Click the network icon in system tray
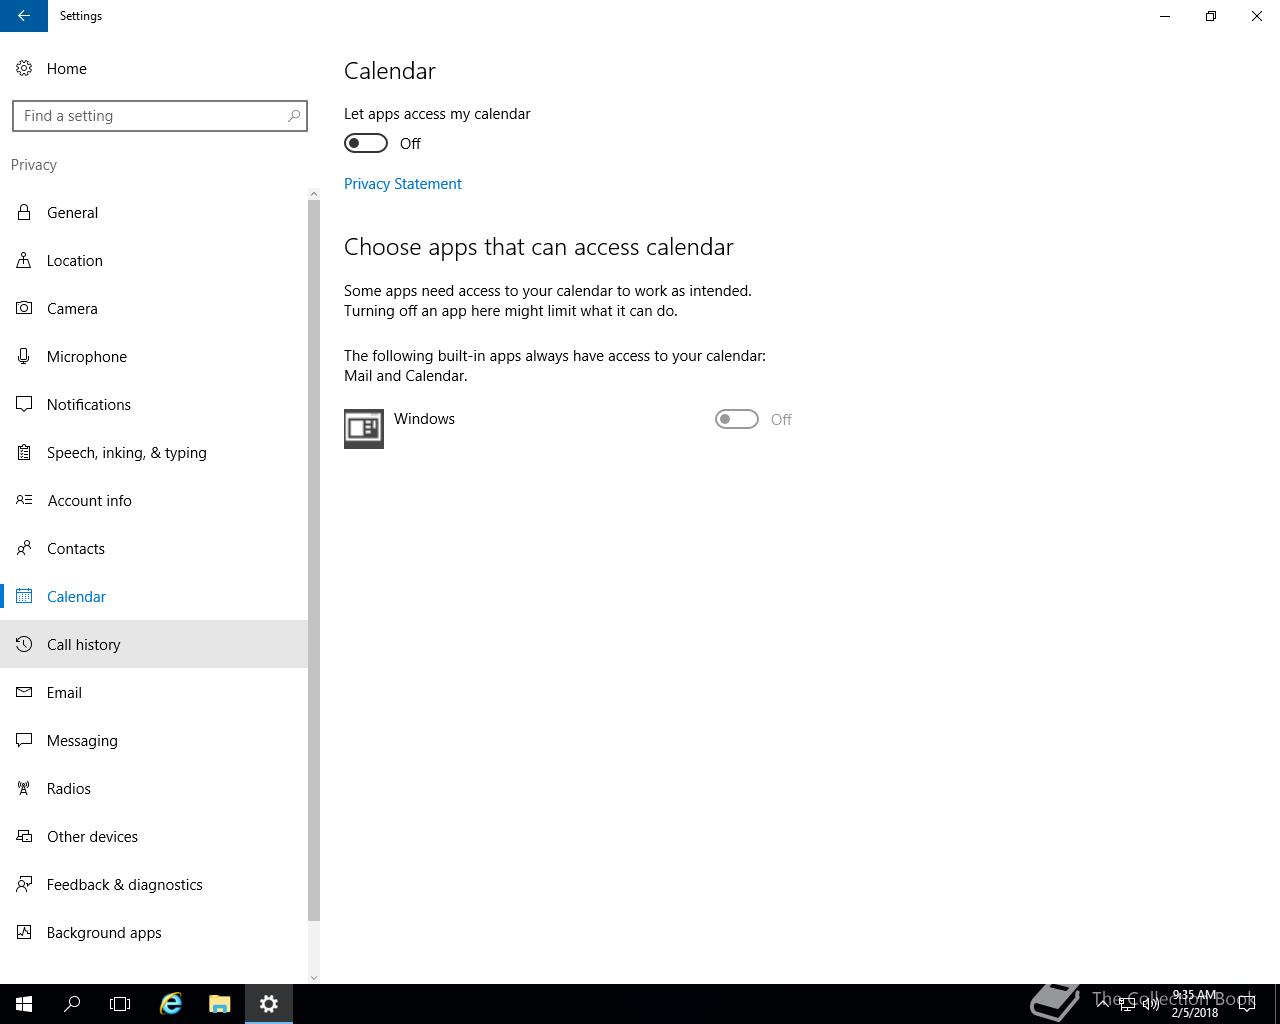1280x1024 pixels. pos(1126,1004)
